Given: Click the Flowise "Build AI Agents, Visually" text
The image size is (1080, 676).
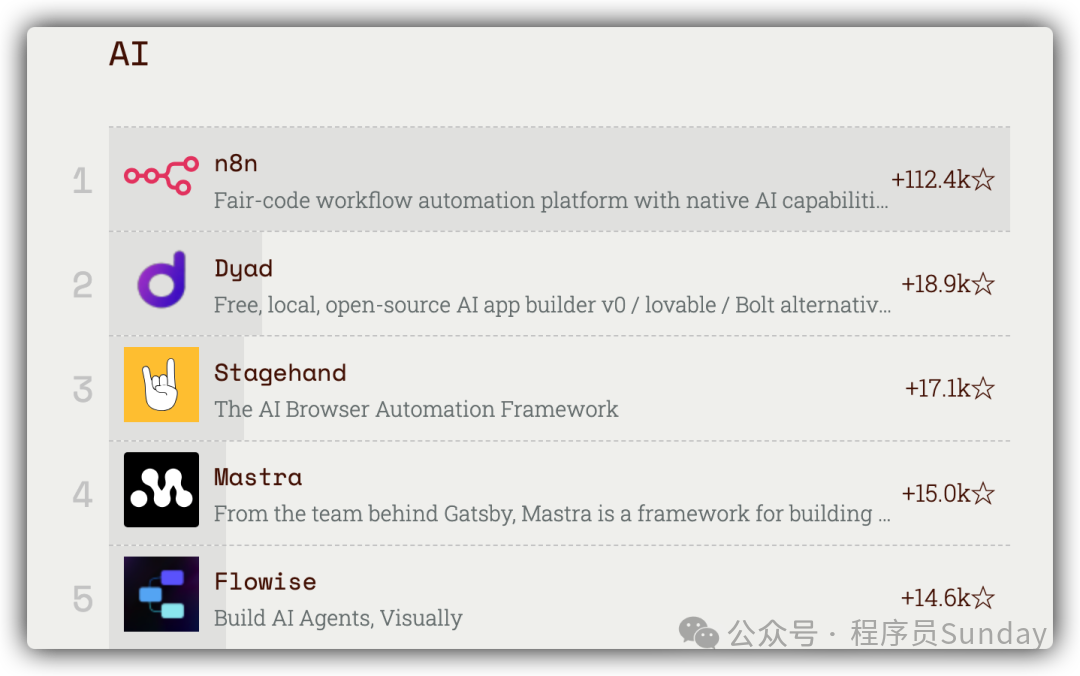Looking at the screenshot, I should coord(338,618).
